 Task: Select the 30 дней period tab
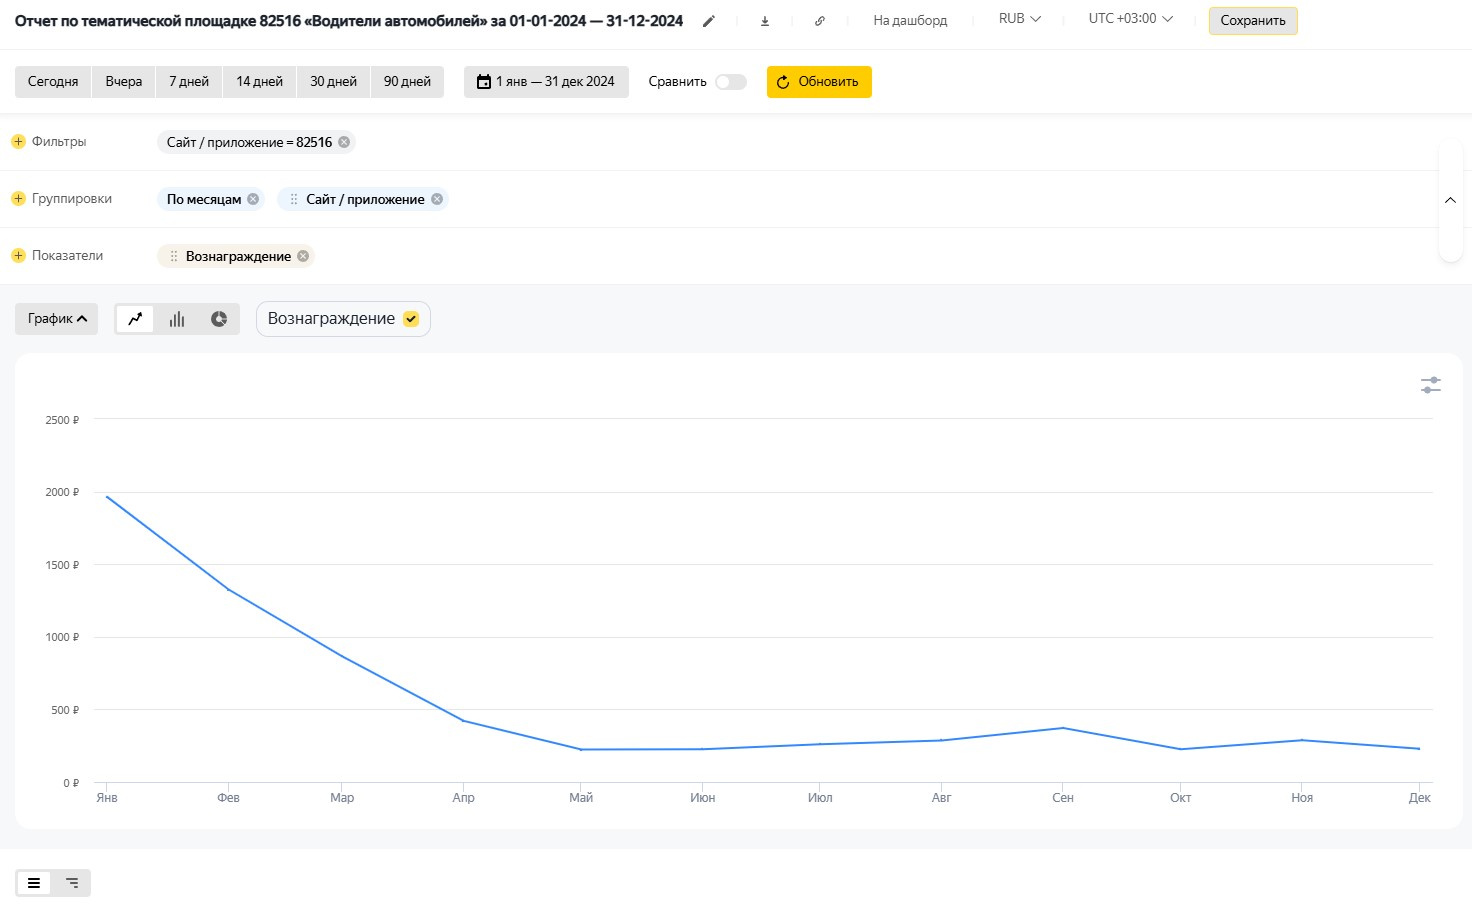click(333, 82)
